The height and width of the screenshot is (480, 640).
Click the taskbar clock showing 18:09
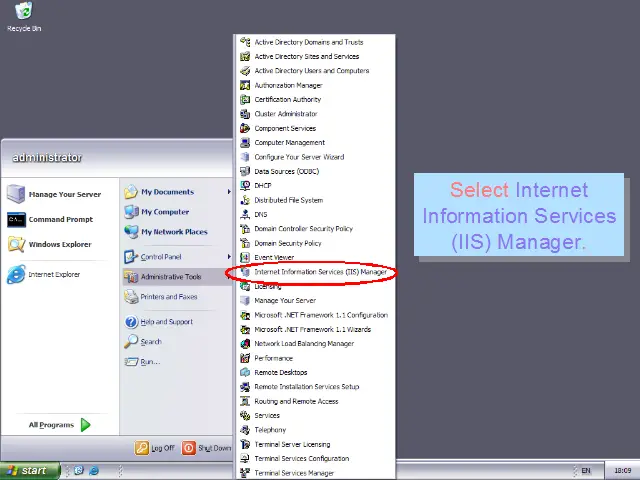(622, 471)
